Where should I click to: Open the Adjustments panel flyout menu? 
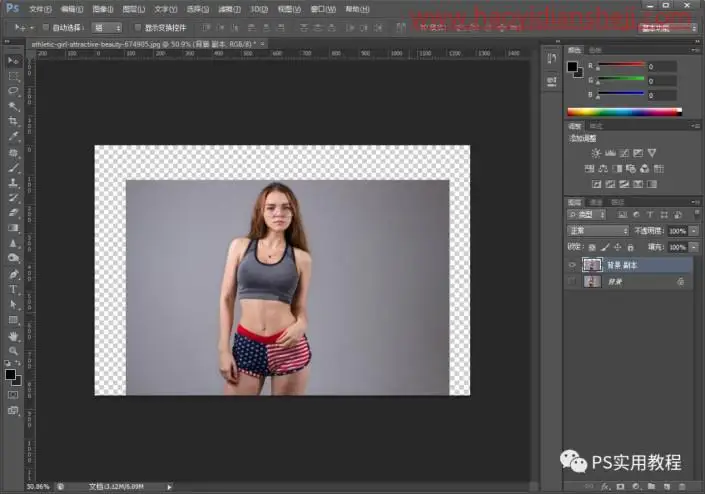tap(696, 126)
